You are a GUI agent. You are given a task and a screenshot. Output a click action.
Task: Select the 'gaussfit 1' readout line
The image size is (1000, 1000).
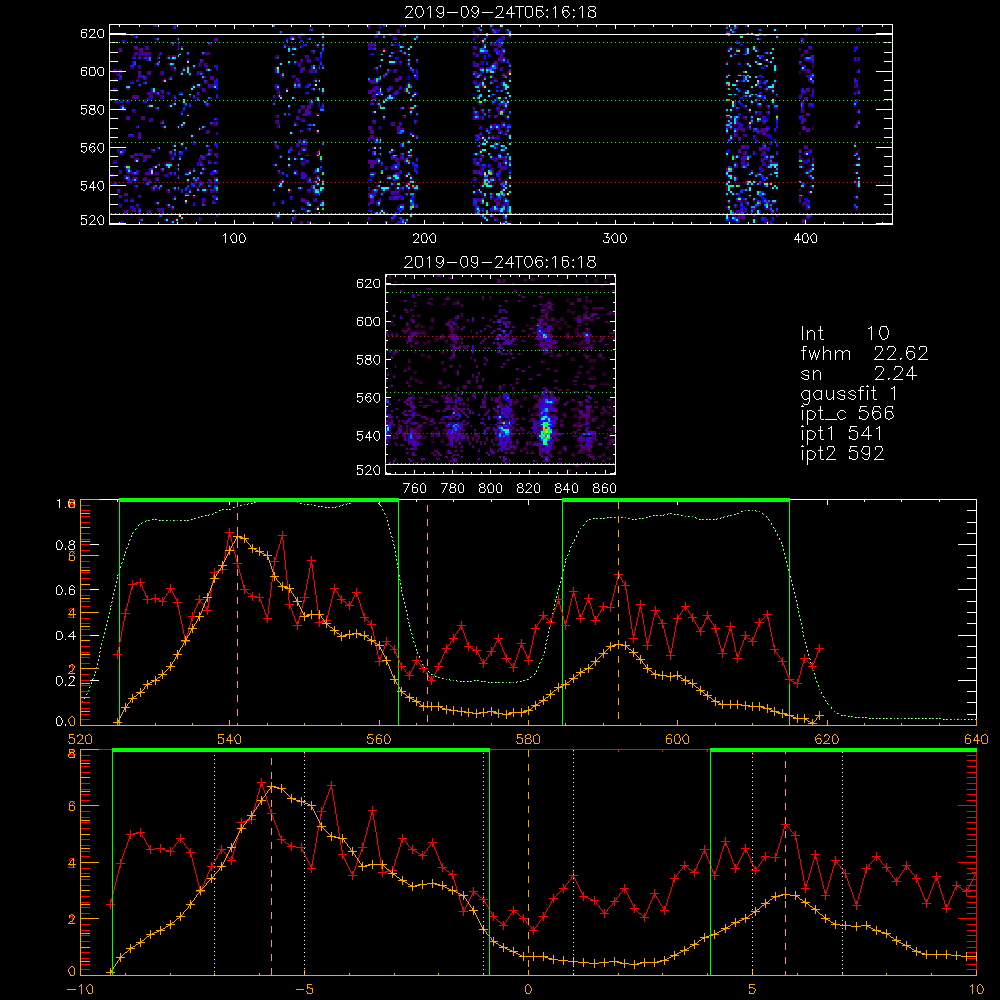tap(849, 393)
